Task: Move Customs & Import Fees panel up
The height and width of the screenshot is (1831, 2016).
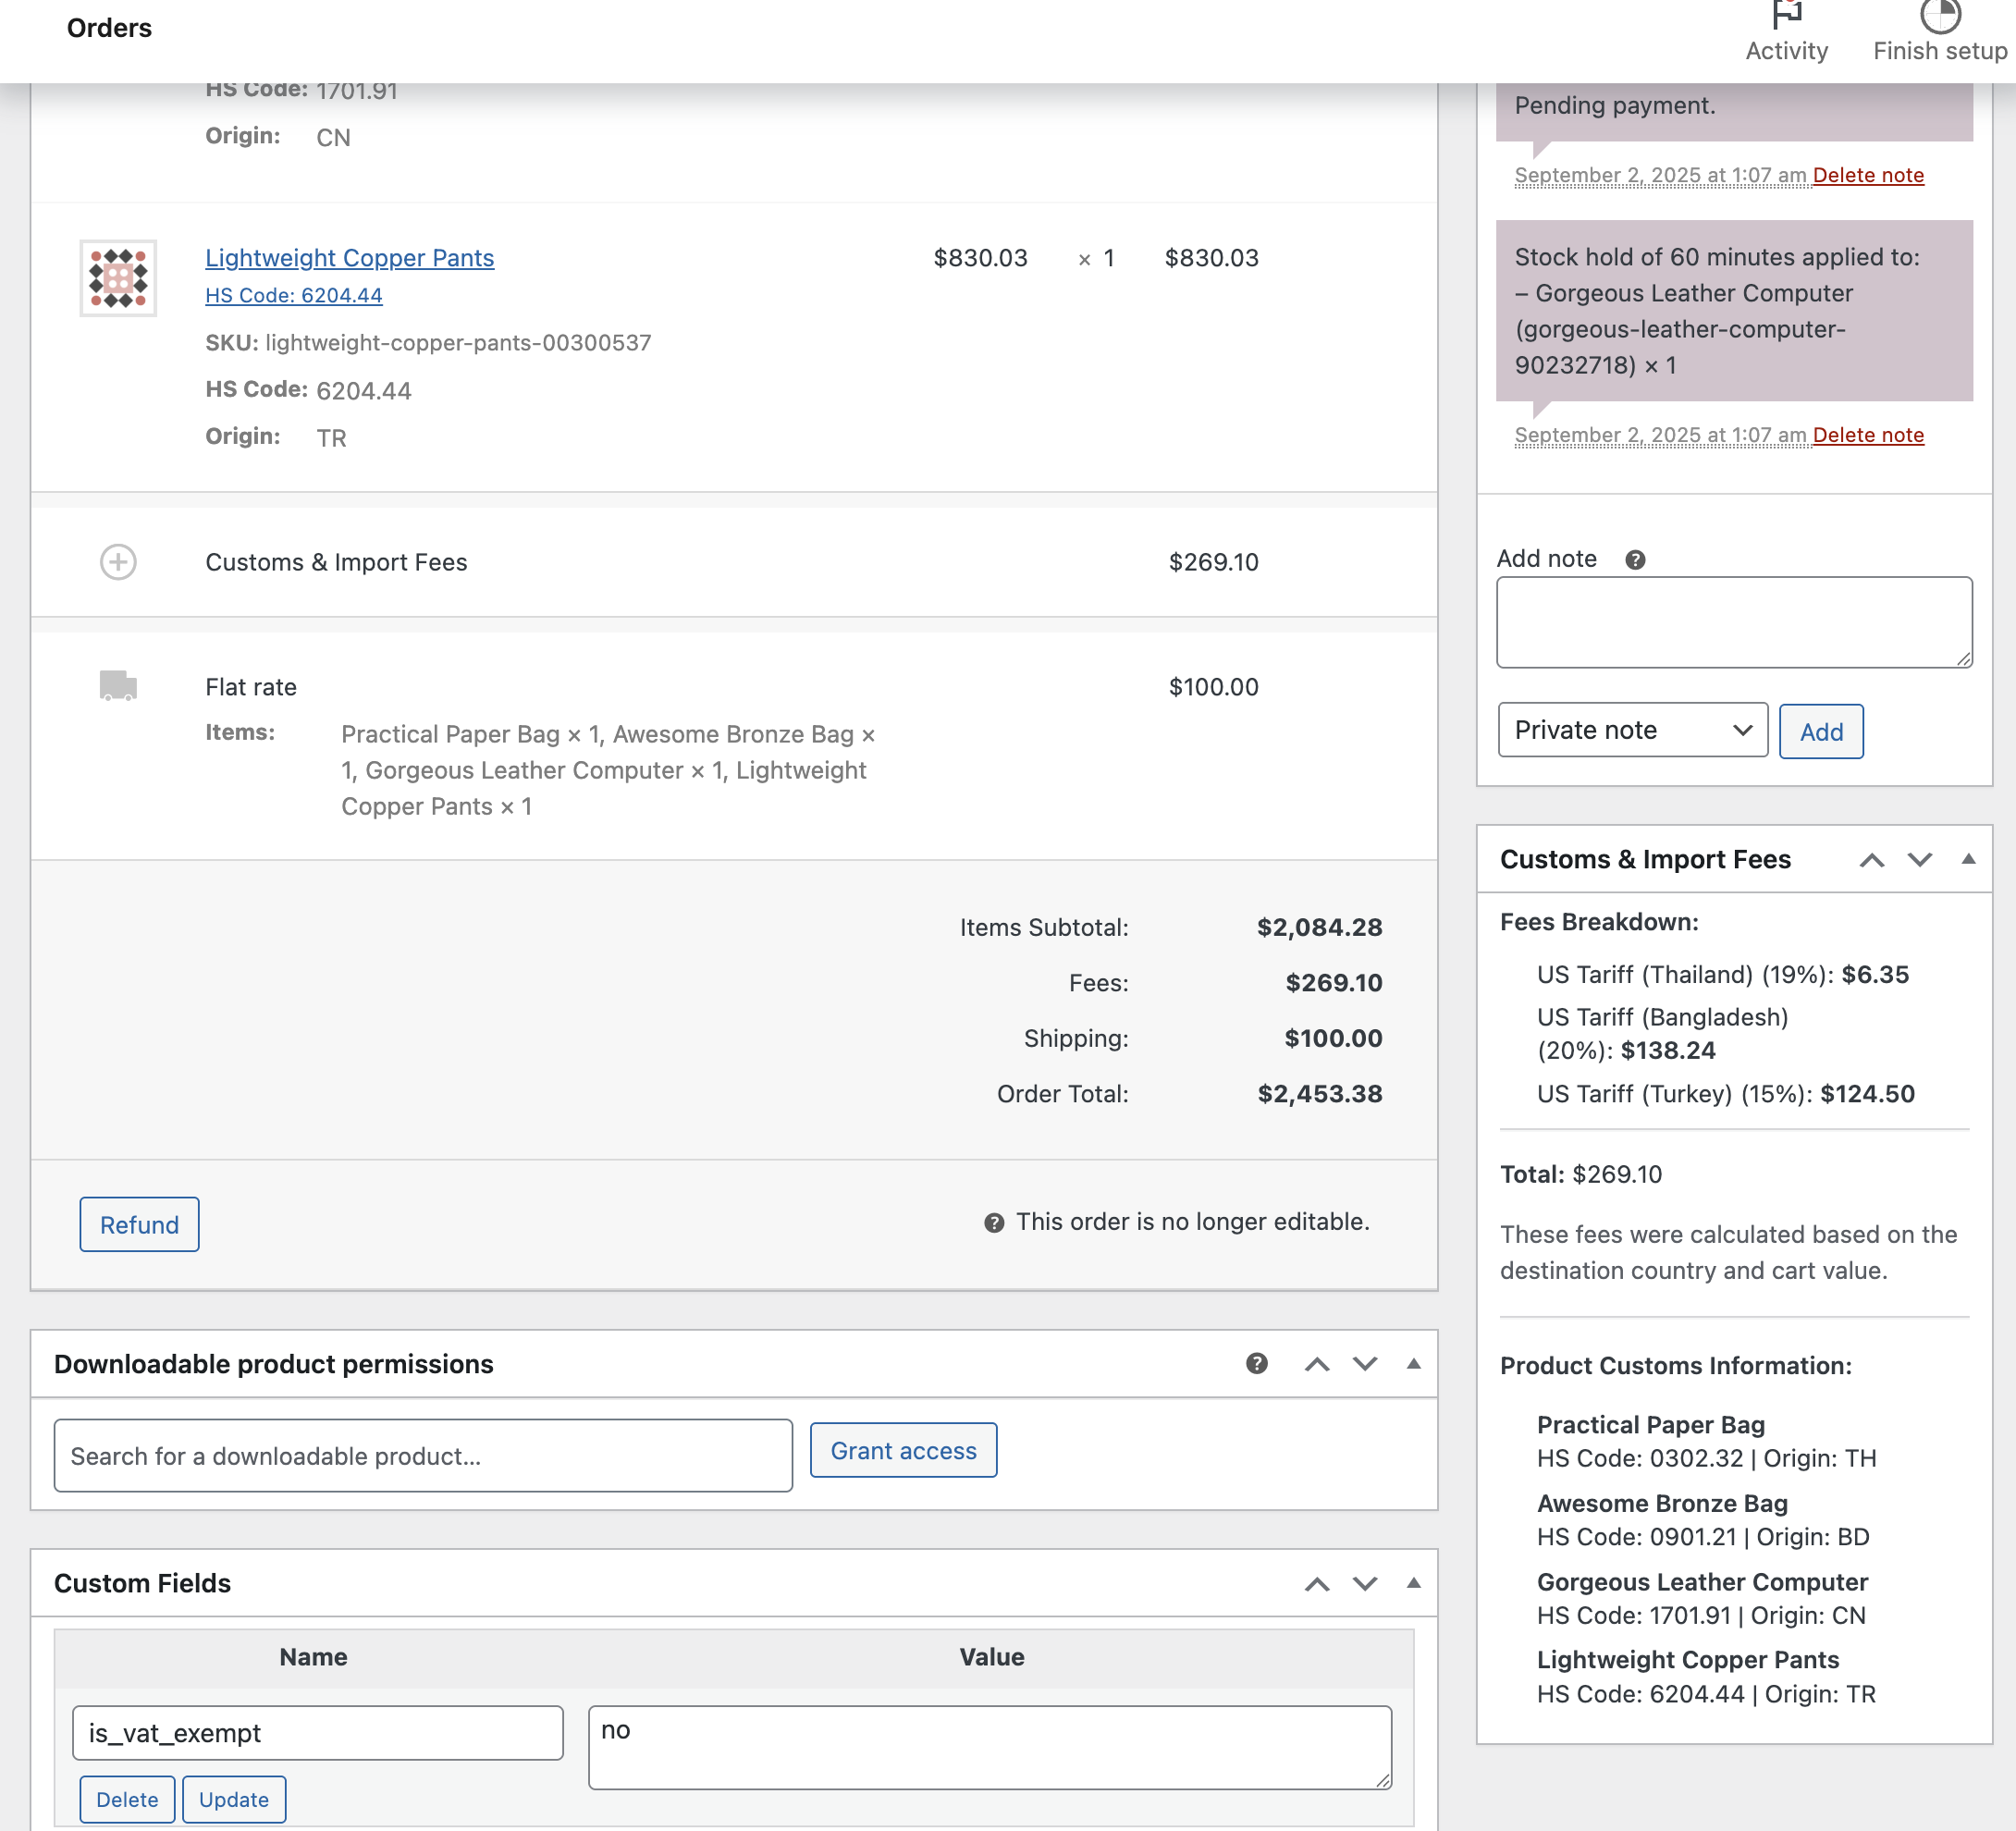Action: tap(1871, 860)
